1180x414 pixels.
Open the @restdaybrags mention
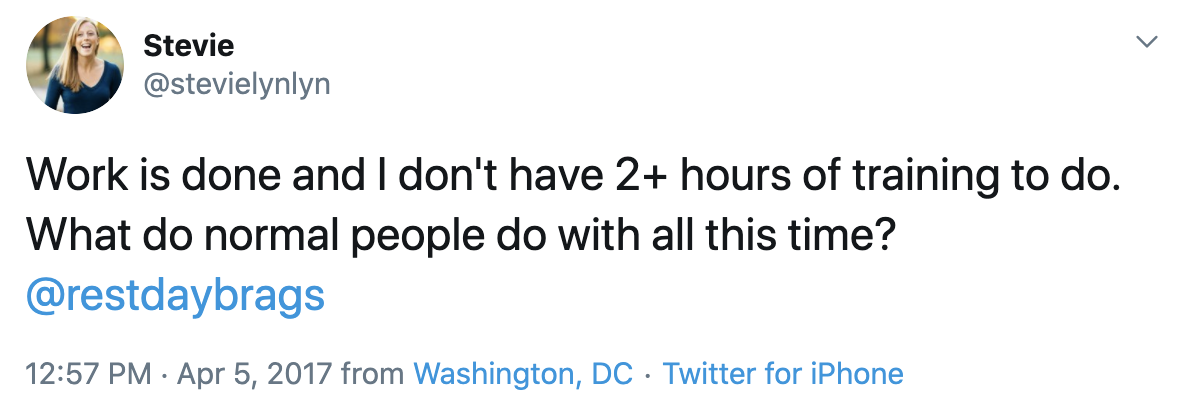(174, 296)
